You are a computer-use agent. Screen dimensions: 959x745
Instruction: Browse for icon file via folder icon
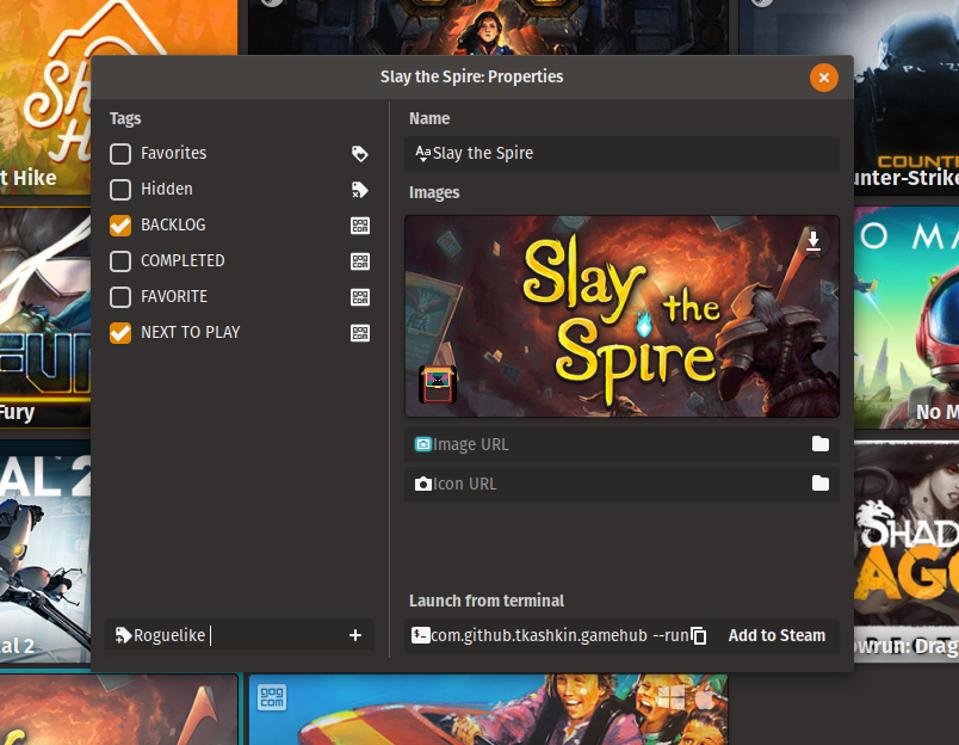(x=820, y=484)
